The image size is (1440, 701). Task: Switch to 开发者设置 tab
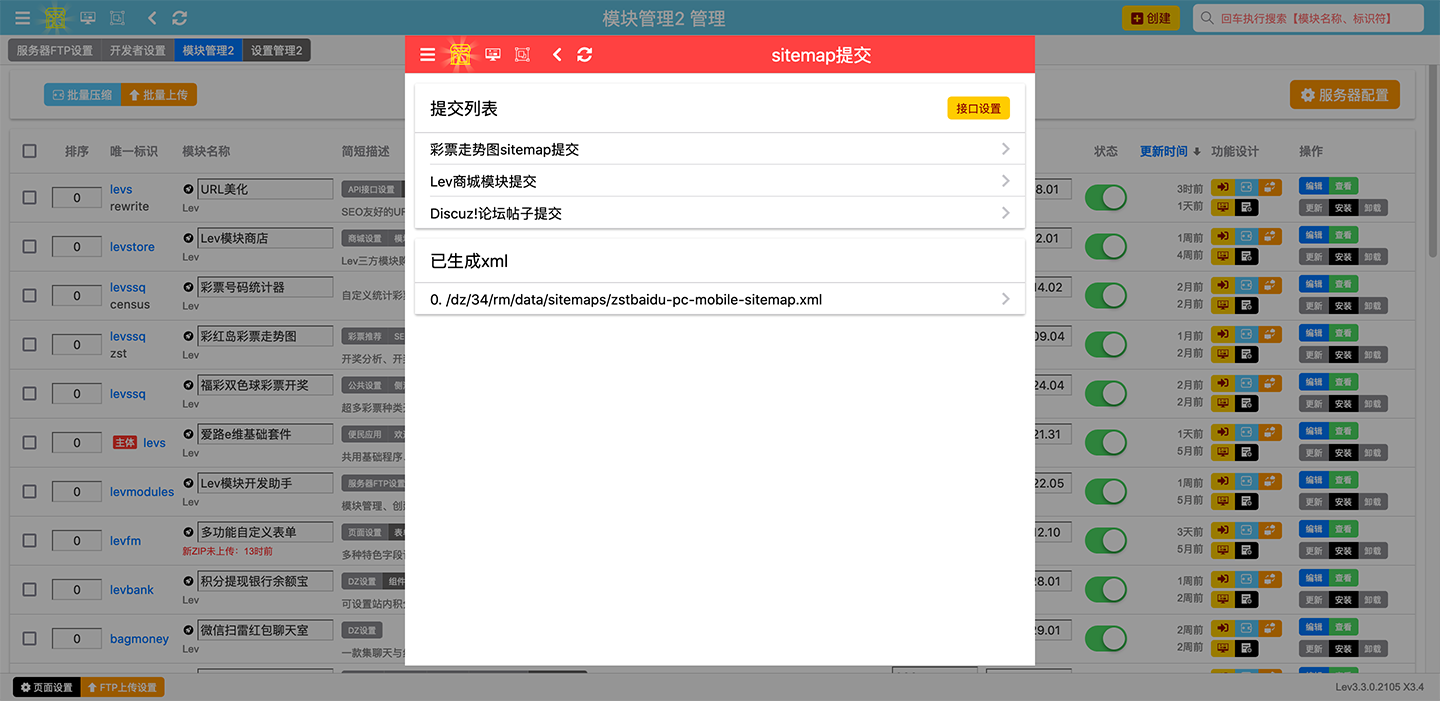click(x=137, y=50)
